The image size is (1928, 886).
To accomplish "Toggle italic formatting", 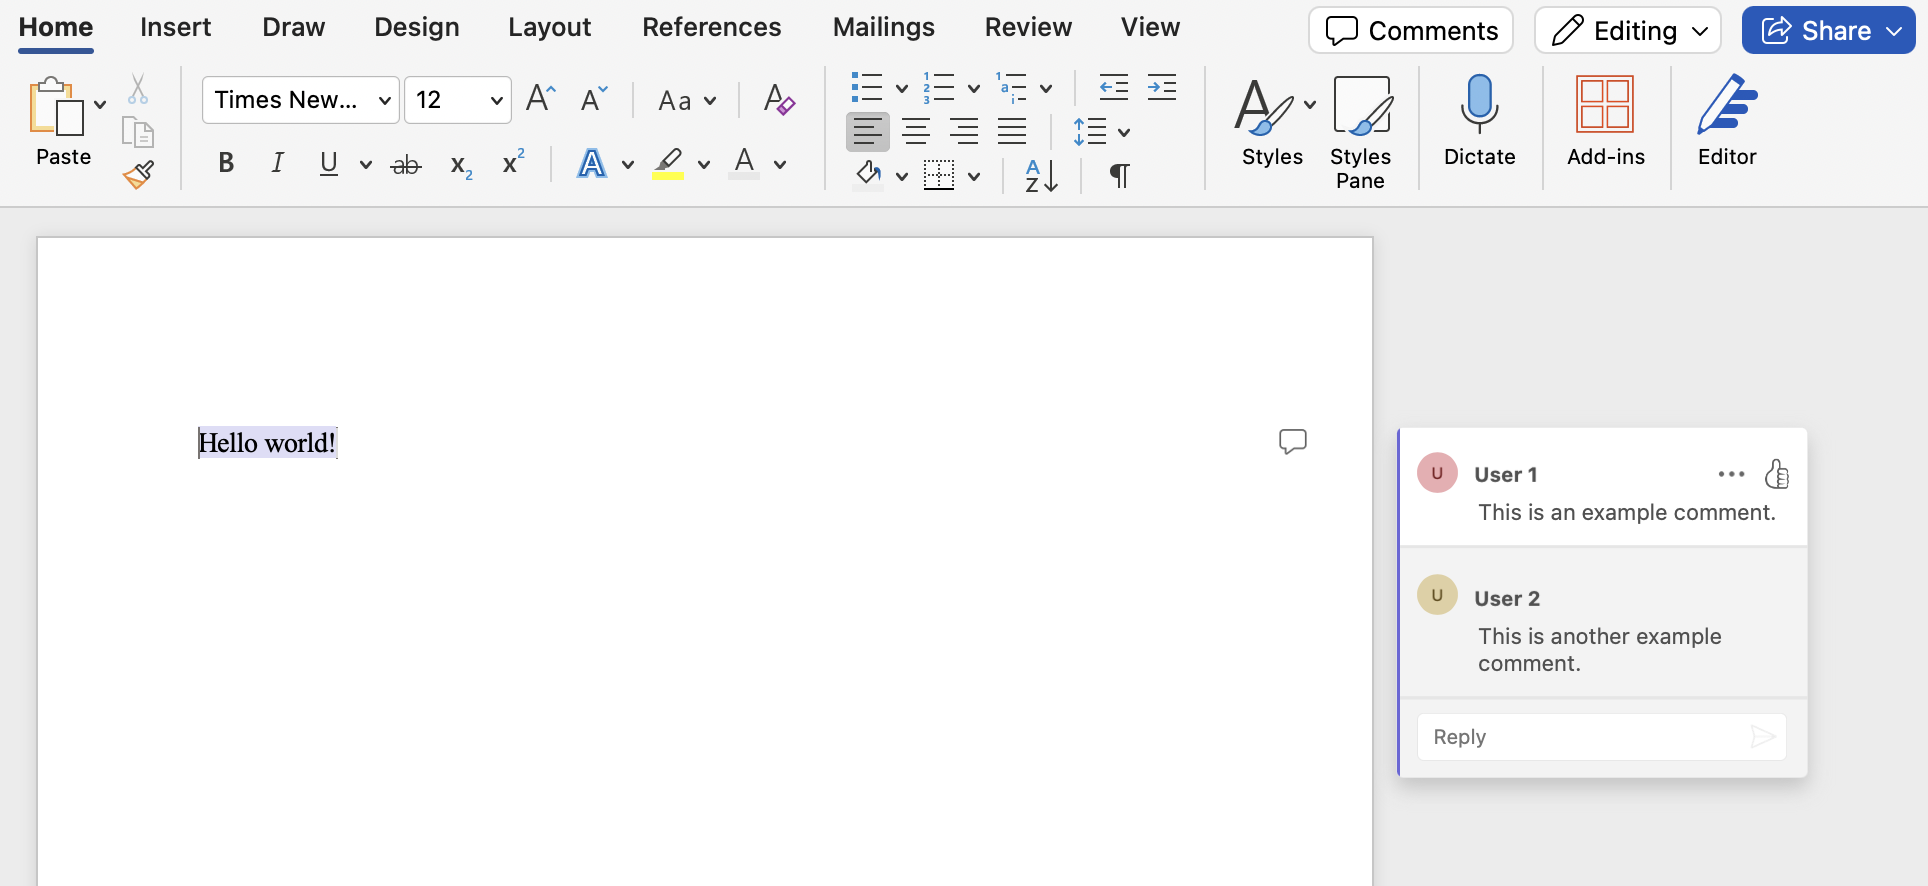I will [278, 163].
